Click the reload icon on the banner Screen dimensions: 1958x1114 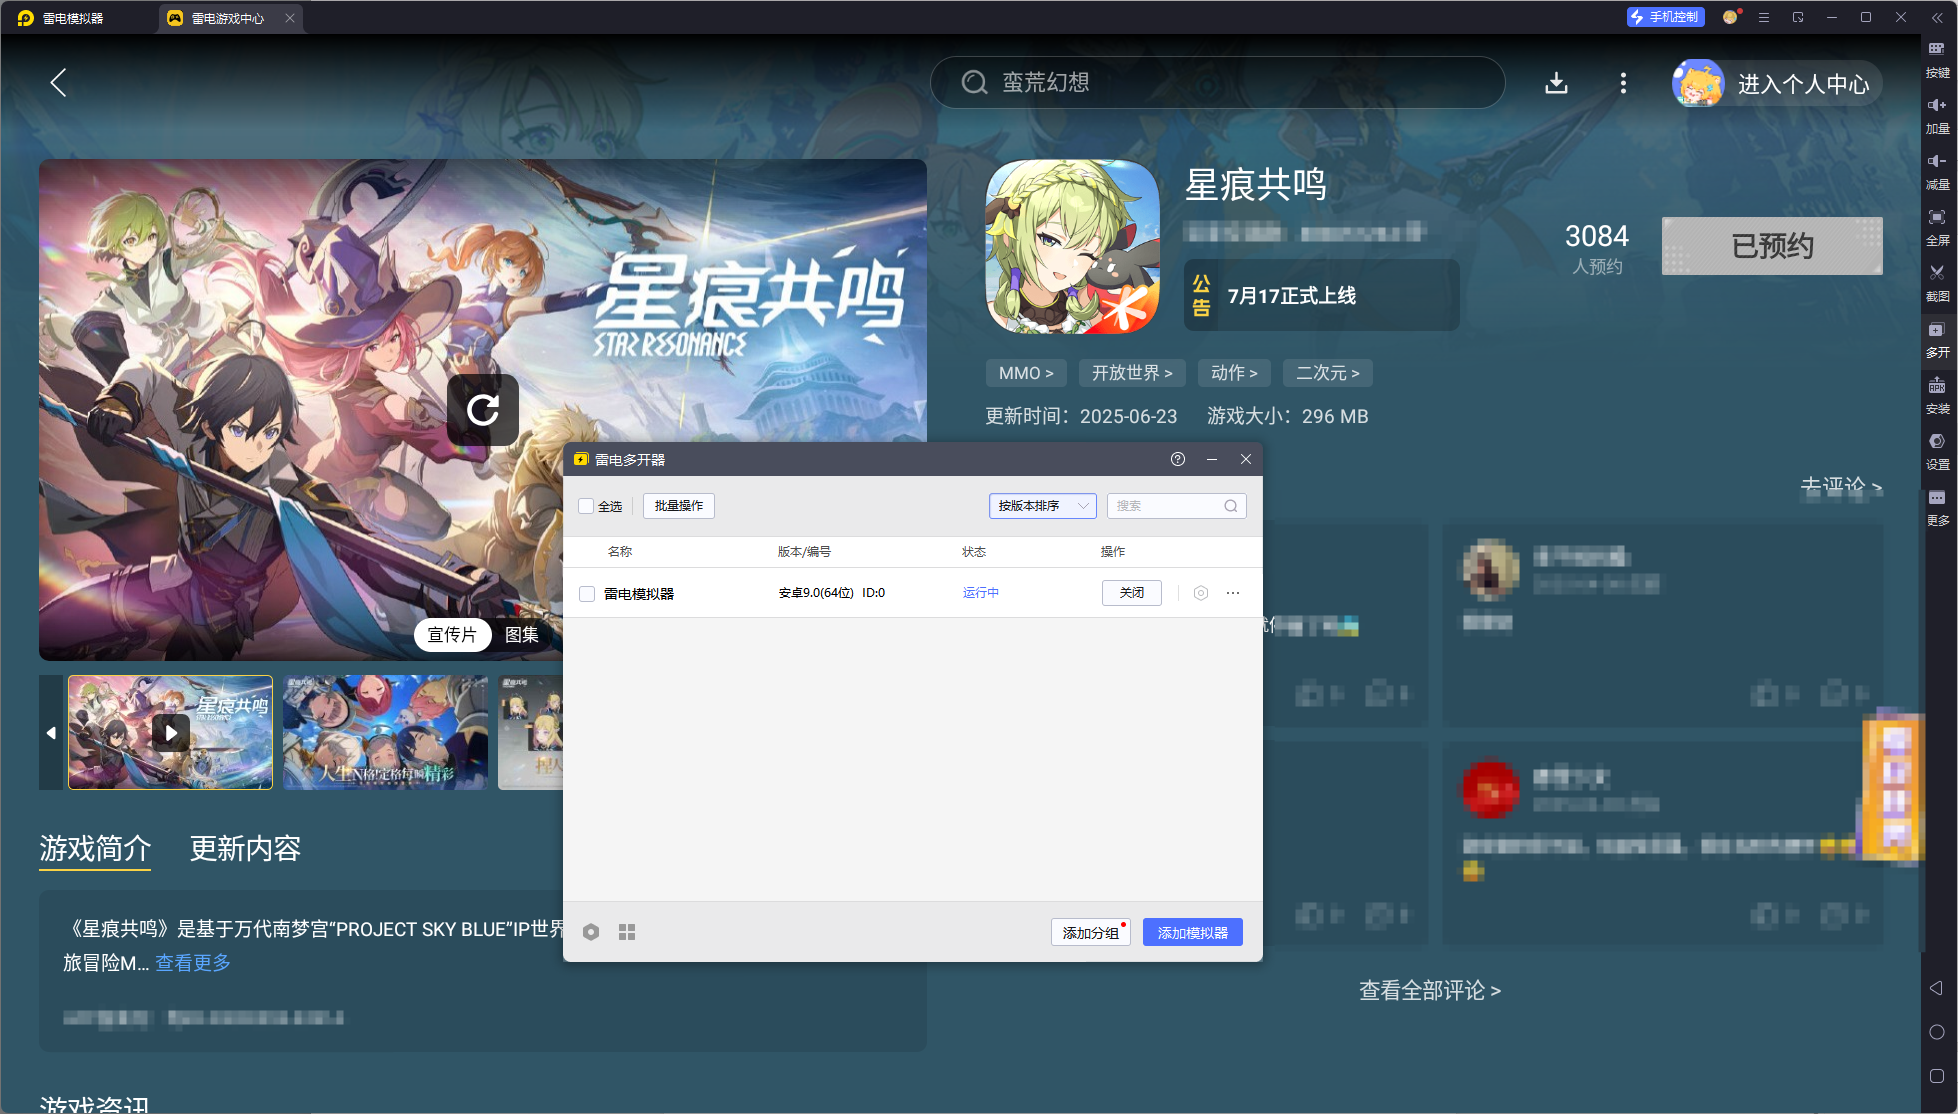click(483, 409)
